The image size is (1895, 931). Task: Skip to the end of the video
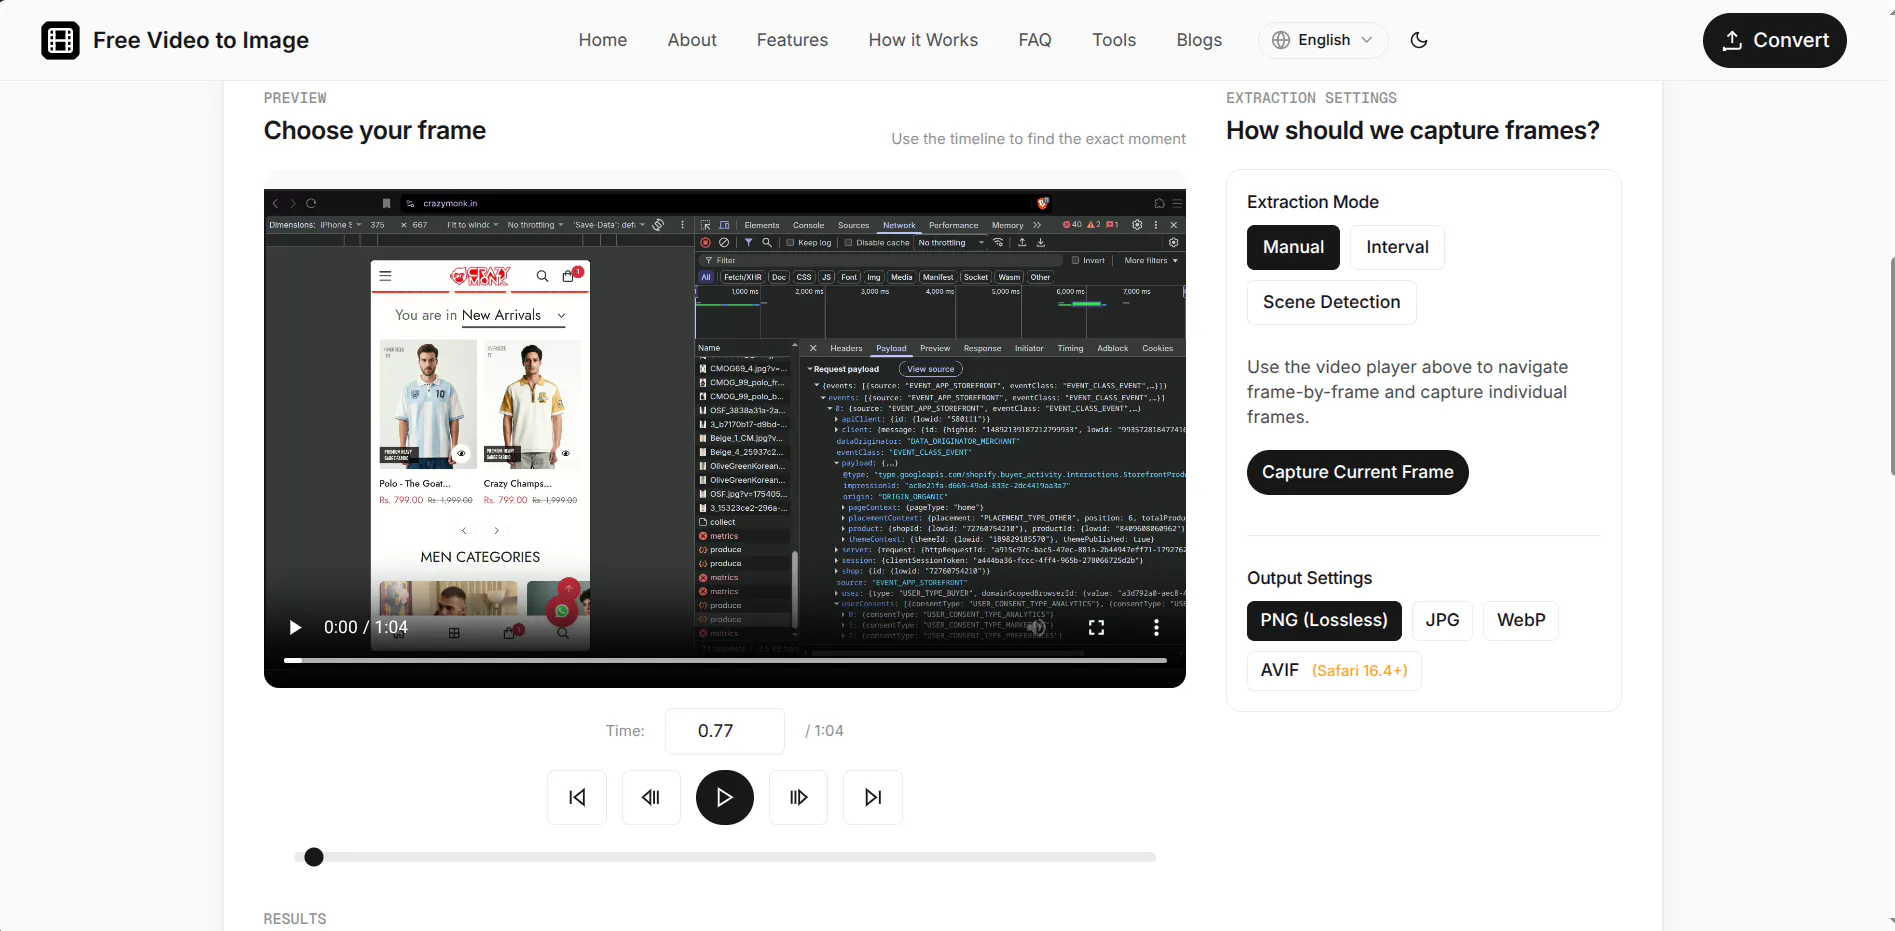click(x=873, y=797)
